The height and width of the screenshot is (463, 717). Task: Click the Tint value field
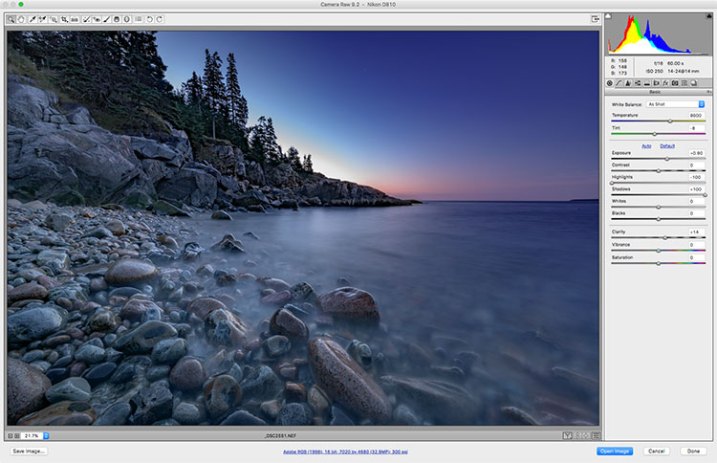[696, 128]
